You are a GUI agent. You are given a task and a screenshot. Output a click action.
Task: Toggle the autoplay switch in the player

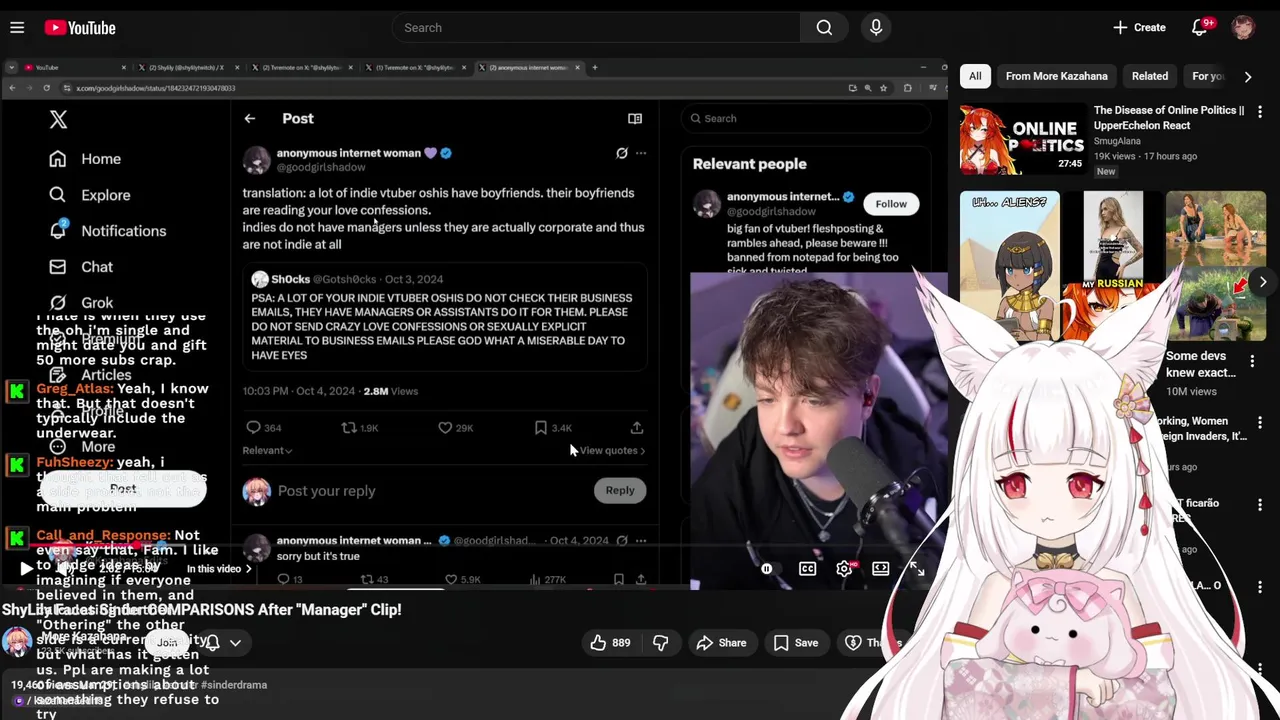point(767,569)
